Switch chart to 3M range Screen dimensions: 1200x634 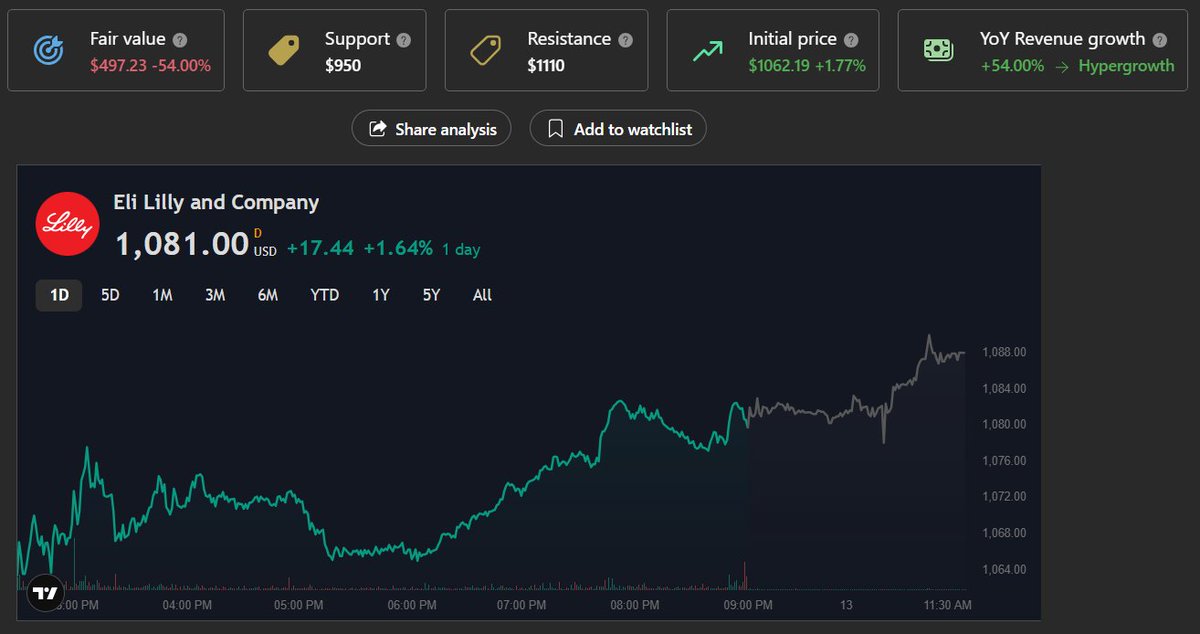[x=215, y=295]
